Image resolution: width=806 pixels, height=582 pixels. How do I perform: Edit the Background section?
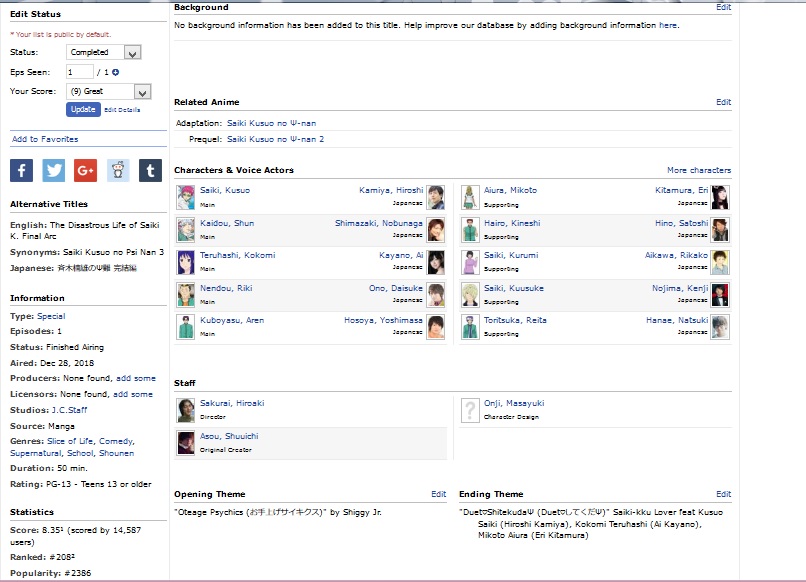pyautogui.click(x=723, y=7)
